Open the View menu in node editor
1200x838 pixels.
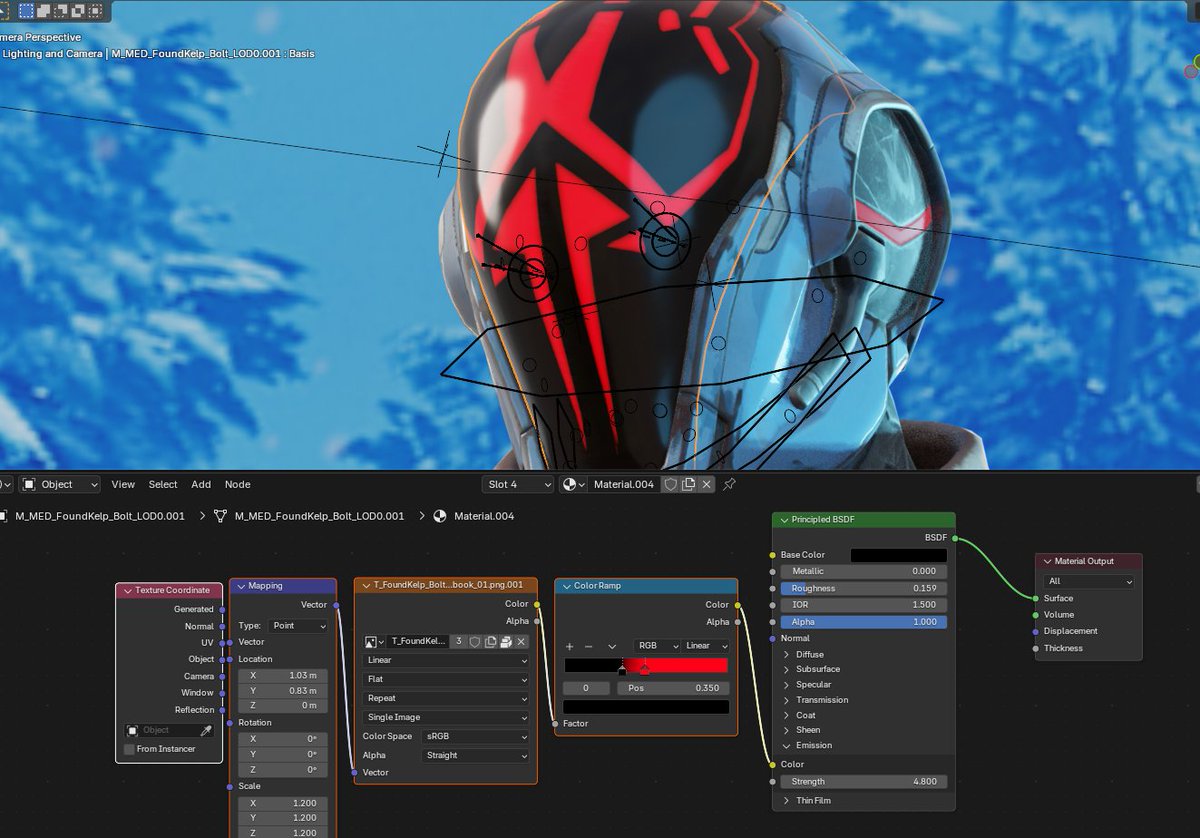[123, 484]
